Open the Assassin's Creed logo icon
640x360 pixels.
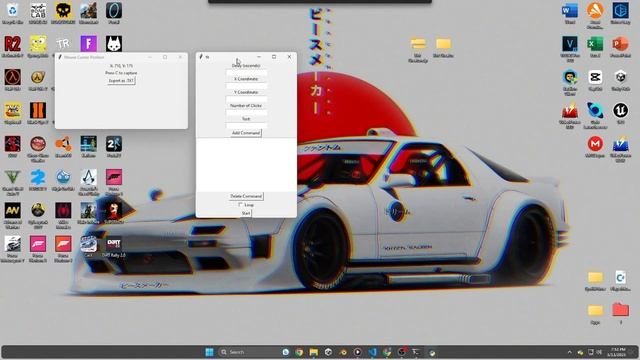[89, 180]
